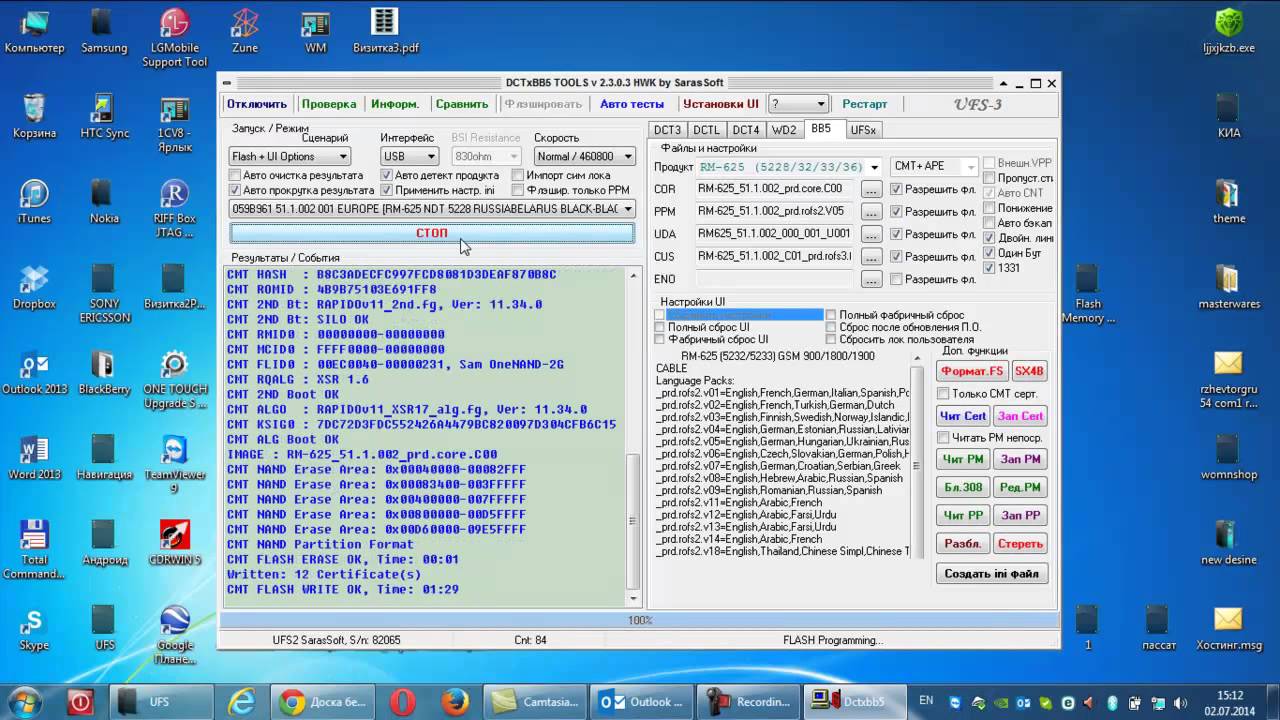Select the BlackBerry desktop icon

[x=104, y=373]
